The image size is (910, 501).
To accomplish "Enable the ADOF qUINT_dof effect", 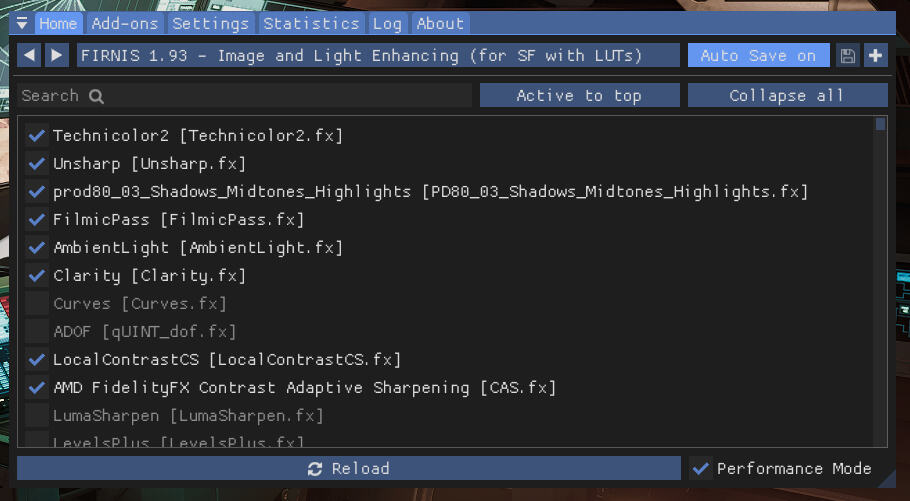I will [x=37, y=331].
